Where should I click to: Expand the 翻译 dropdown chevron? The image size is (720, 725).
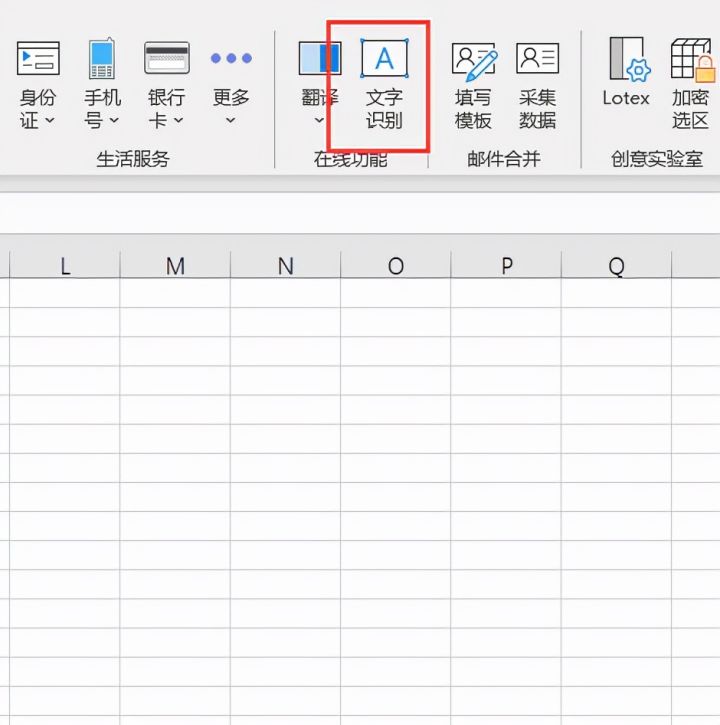tap(319, 121)
